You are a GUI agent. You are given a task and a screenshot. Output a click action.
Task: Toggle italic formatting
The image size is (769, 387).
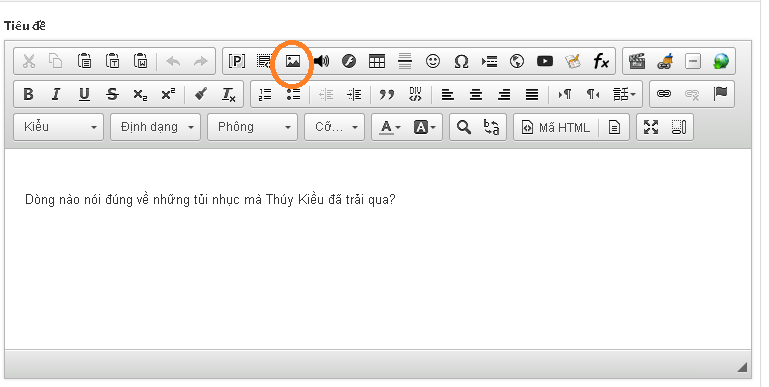coord(56,94)
